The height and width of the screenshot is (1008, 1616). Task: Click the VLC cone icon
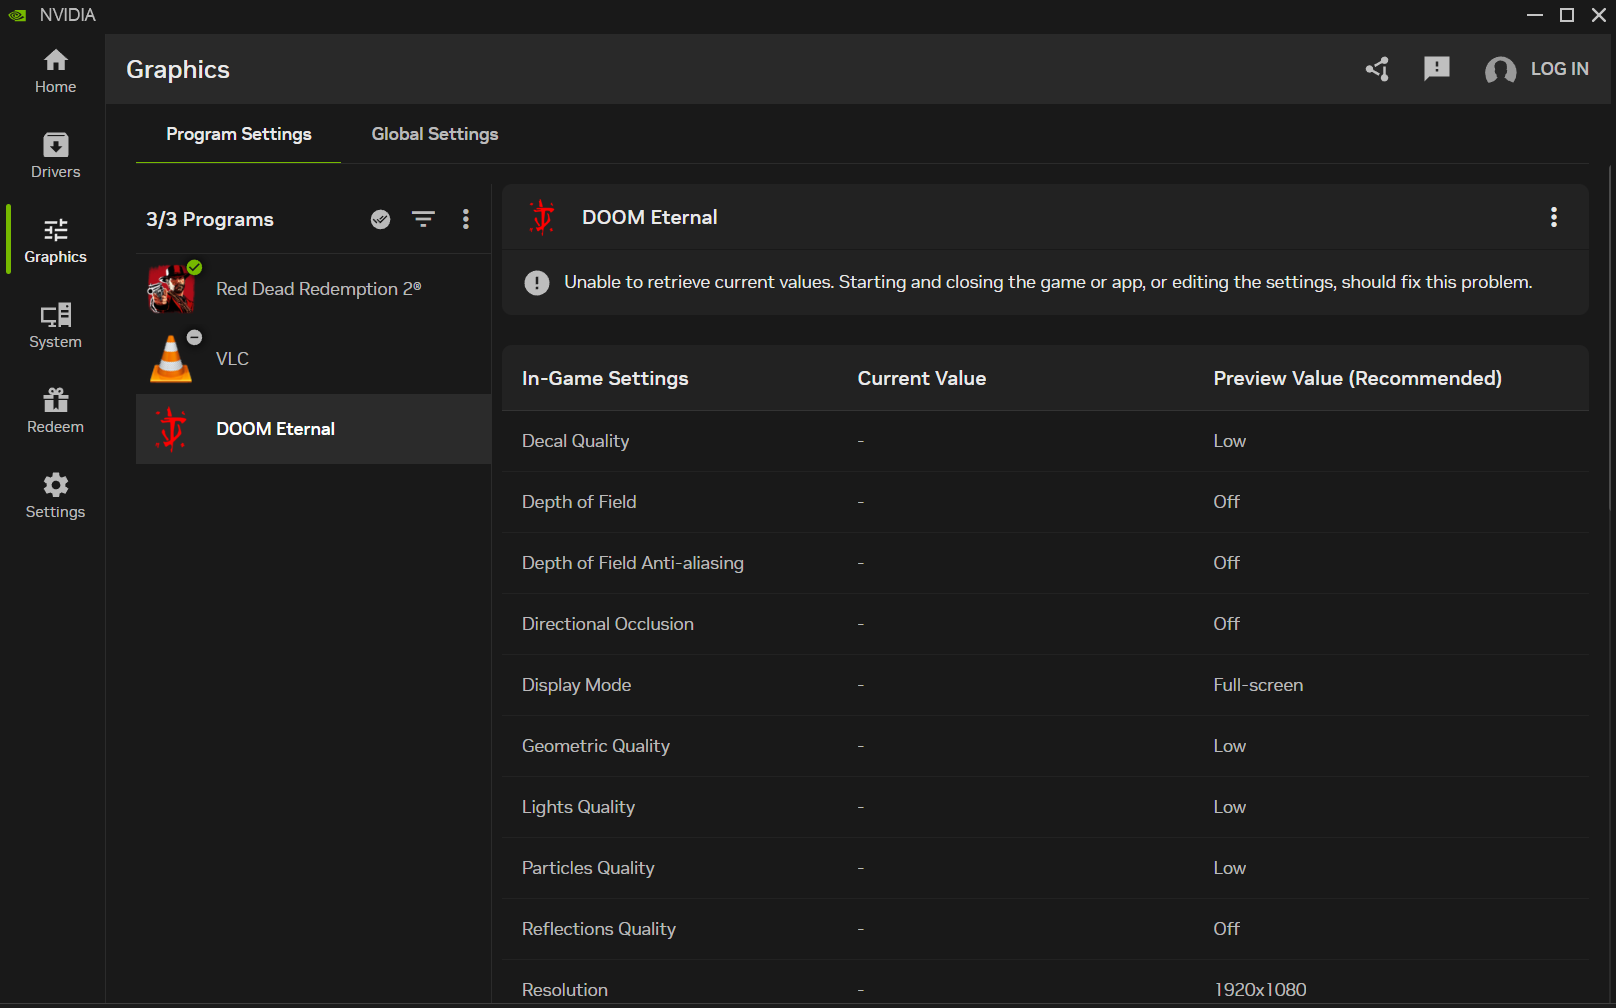point(171,359)
